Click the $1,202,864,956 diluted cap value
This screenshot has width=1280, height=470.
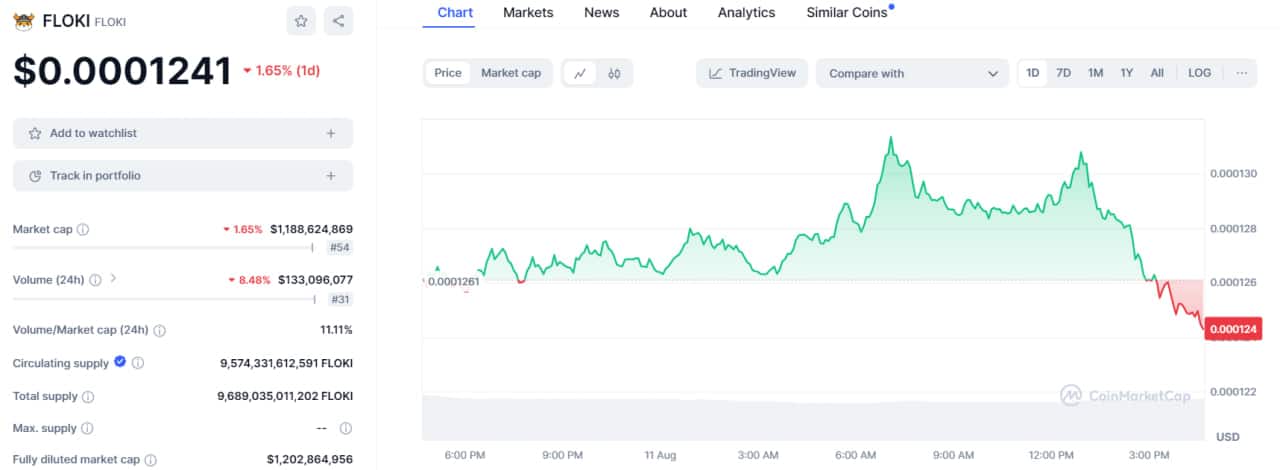pos(310,460)
